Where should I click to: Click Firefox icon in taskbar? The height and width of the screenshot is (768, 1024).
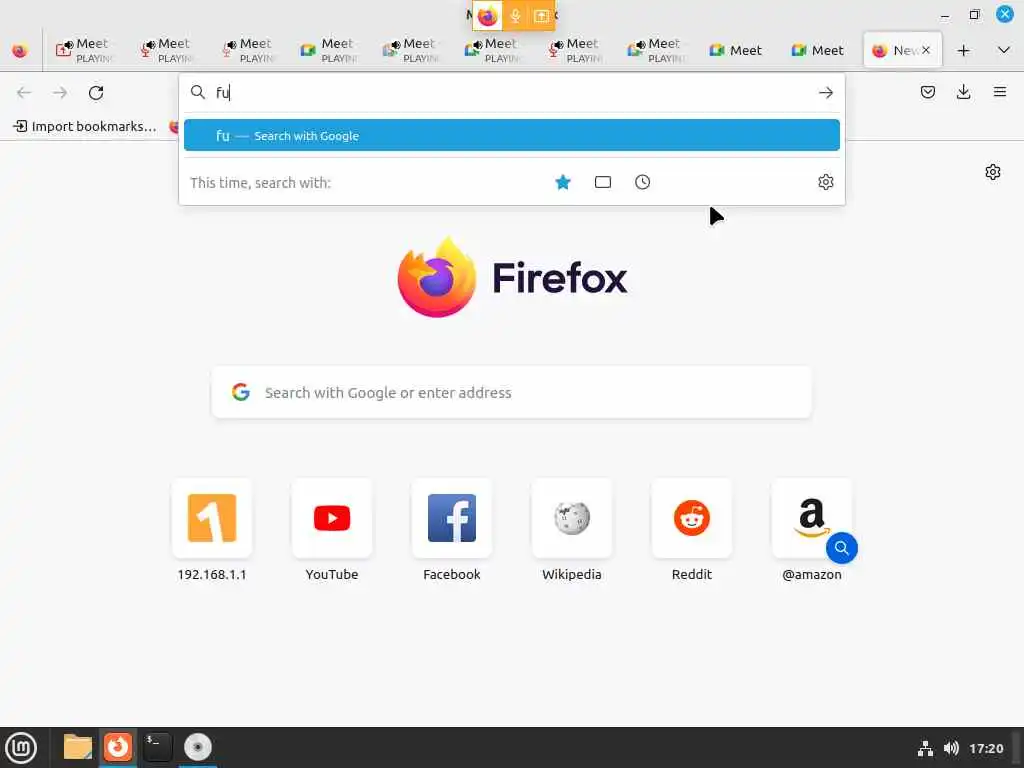[x=118, y=747]
